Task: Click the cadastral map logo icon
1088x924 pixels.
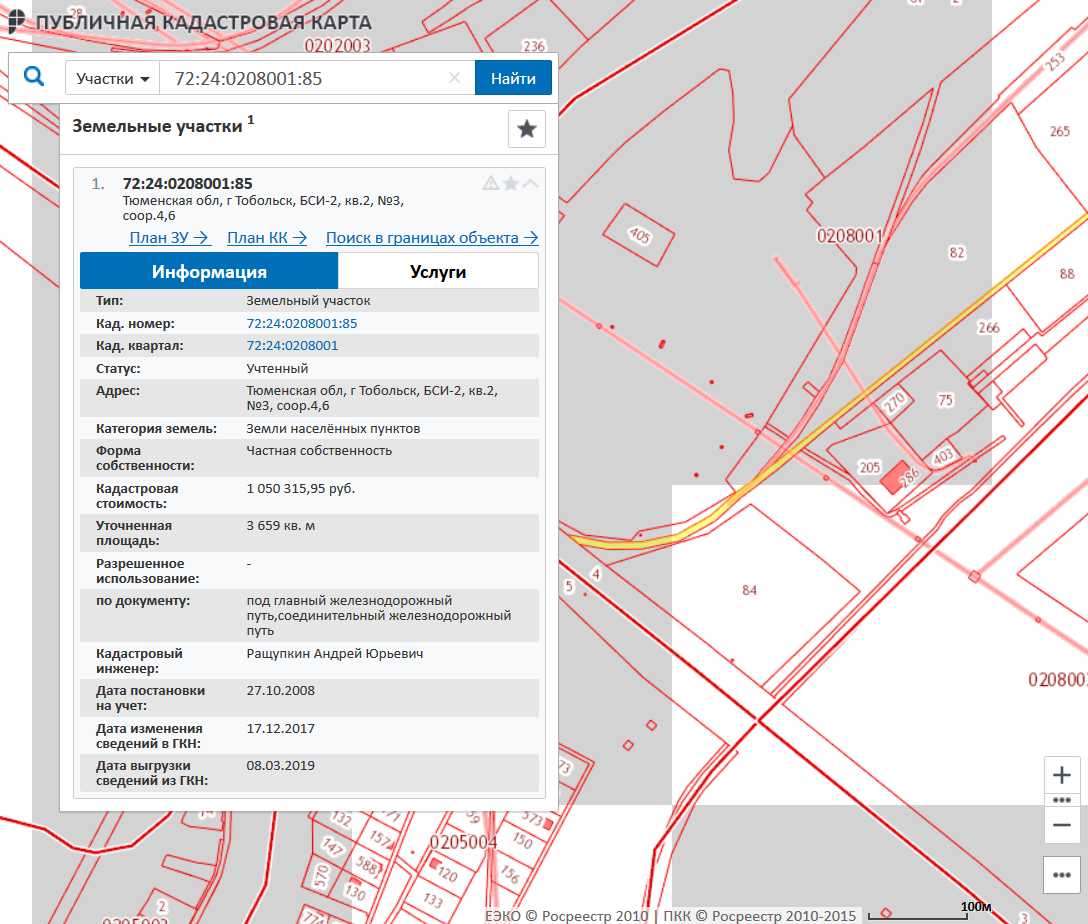Action: click(16, 22)
